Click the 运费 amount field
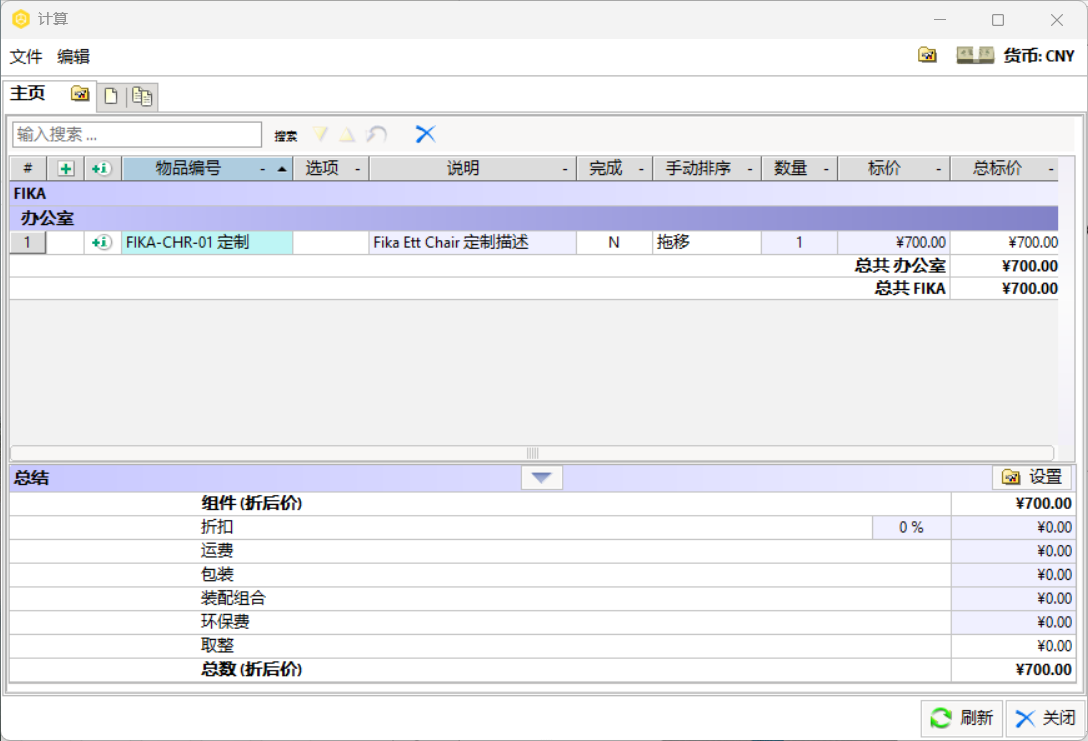Screen dimensions: 1088x741 point(1012,551)
